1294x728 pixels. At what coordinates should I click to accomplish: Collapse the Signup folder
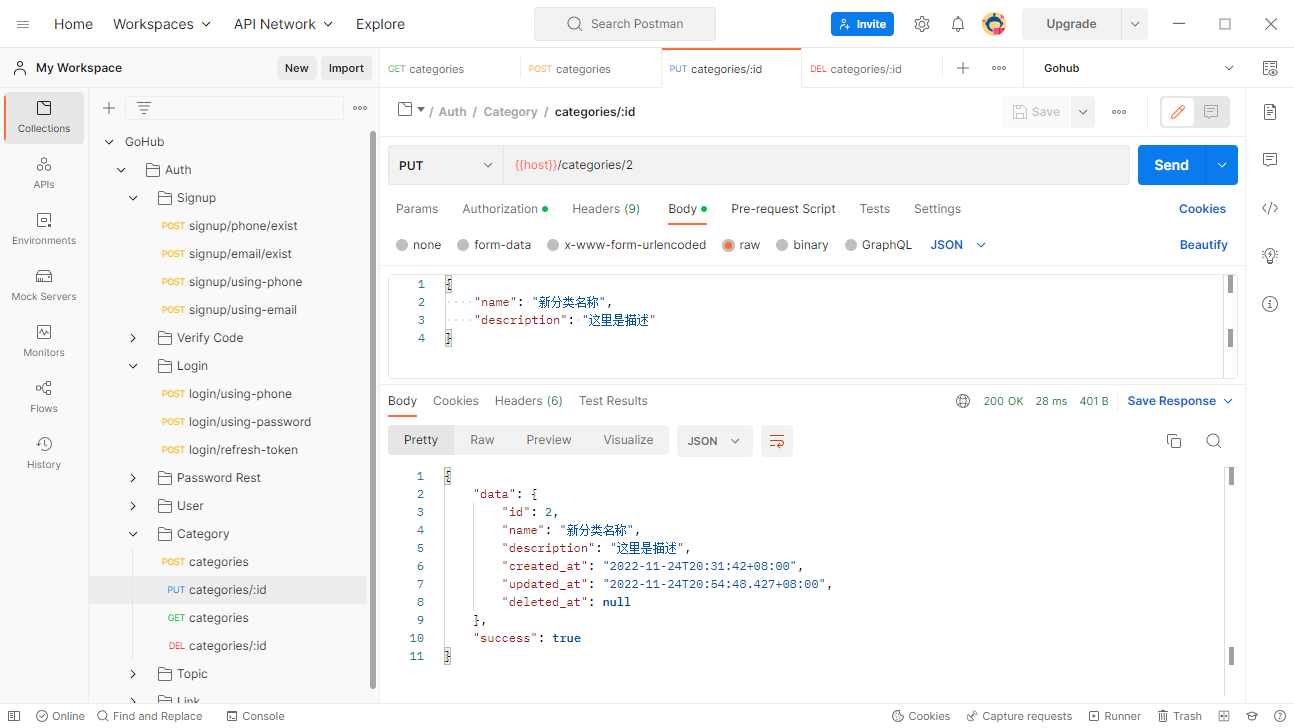tap(133, 198)
